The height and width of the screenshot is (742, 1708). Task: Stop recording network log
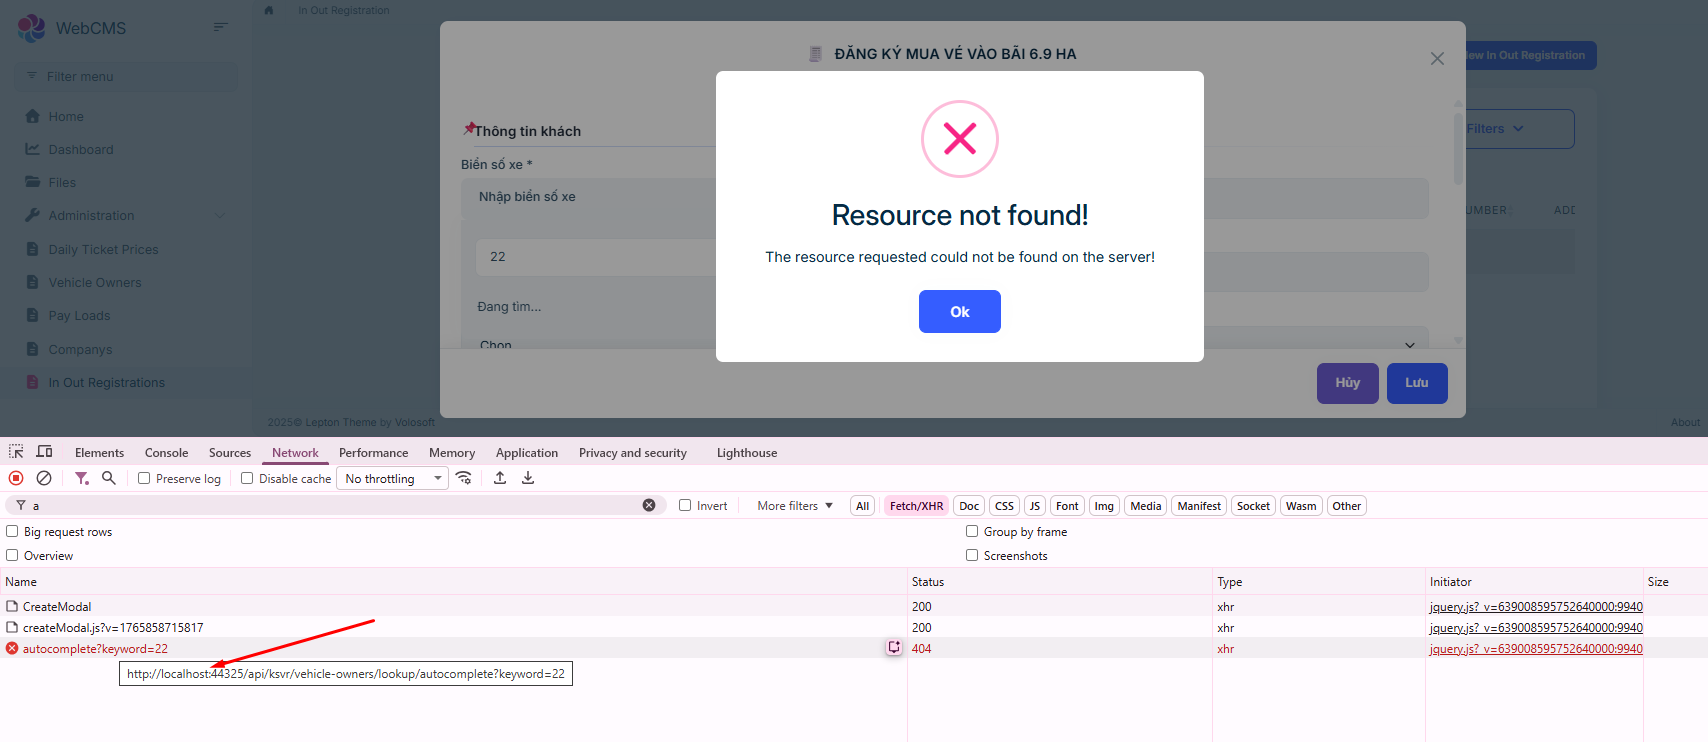coord(16,479)
